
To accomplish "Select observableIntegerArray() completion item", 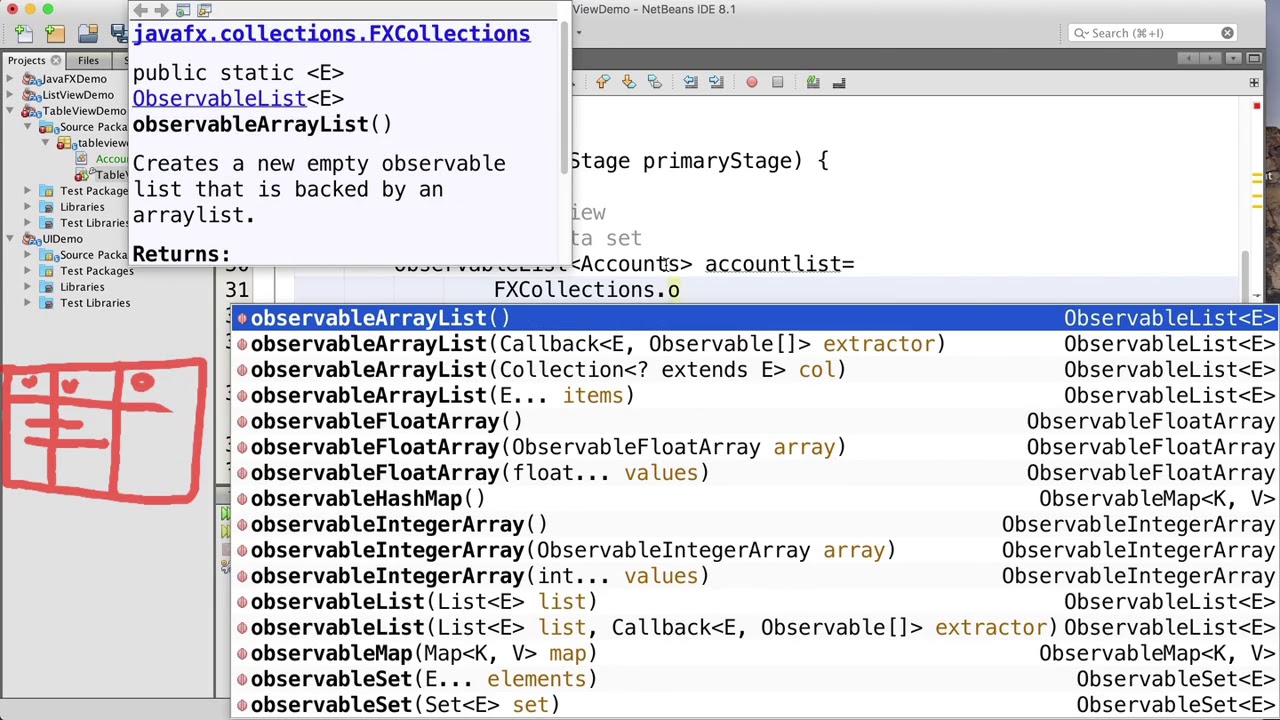I will pos(754,525).
